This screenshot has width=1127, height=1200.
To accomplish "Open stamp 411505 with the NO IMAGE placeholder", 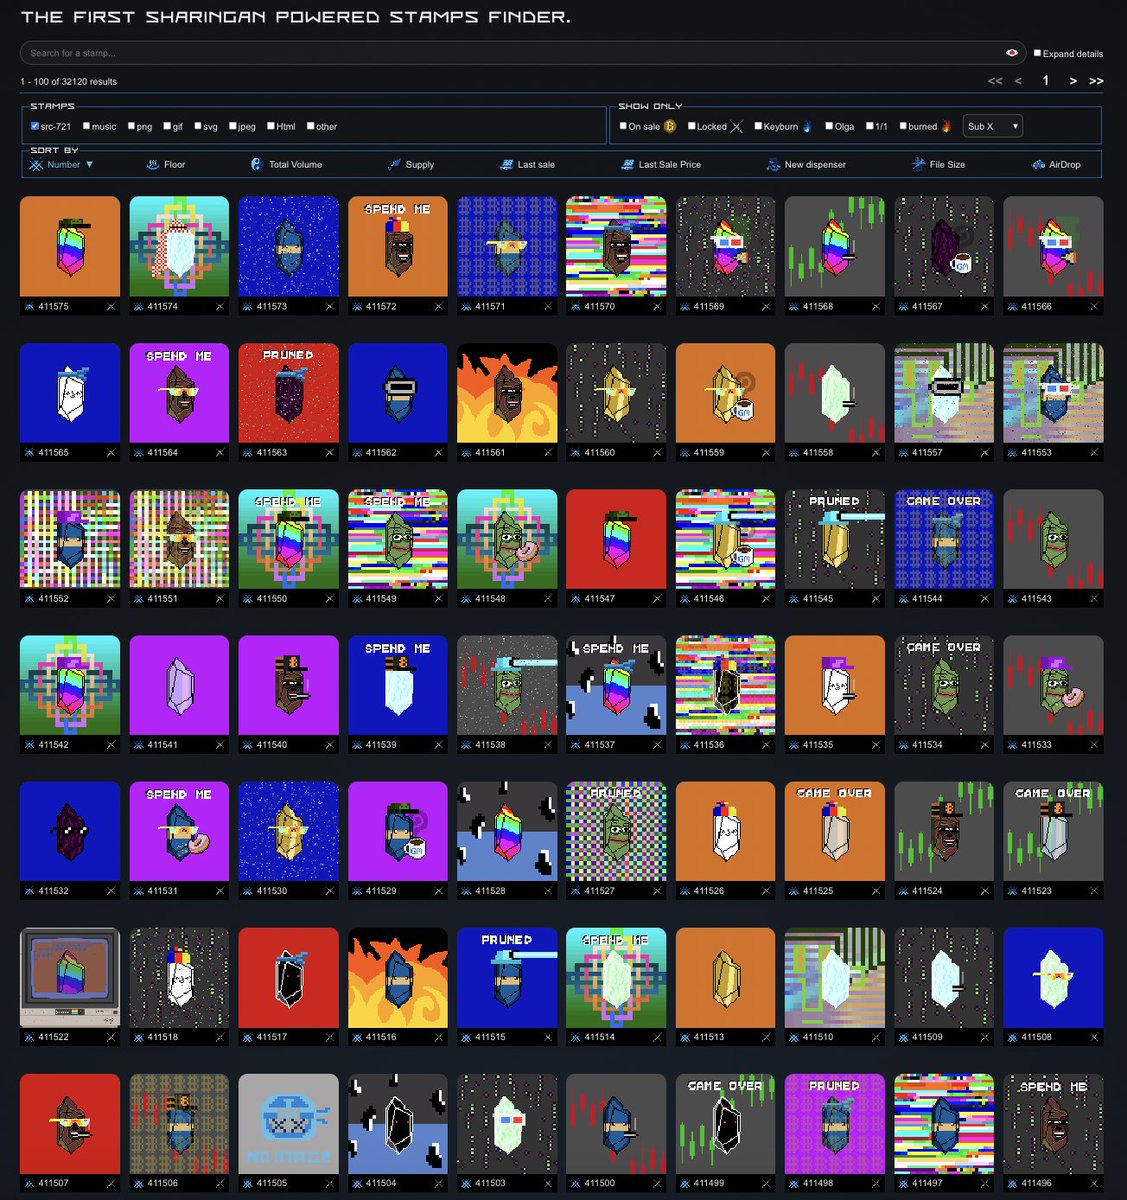I will [x=288, y=1124].
